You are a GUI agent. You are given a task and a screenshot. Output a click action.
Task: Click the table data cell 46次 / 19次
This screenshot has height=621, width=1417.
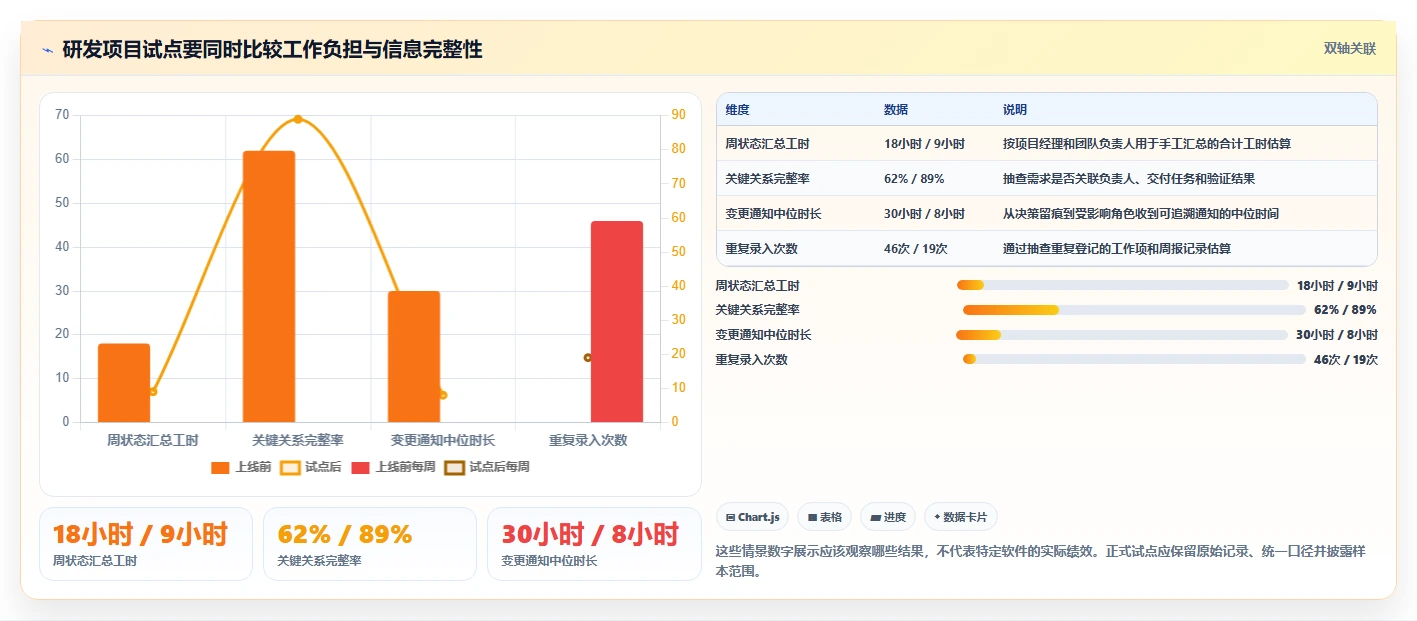coord(916,249)
